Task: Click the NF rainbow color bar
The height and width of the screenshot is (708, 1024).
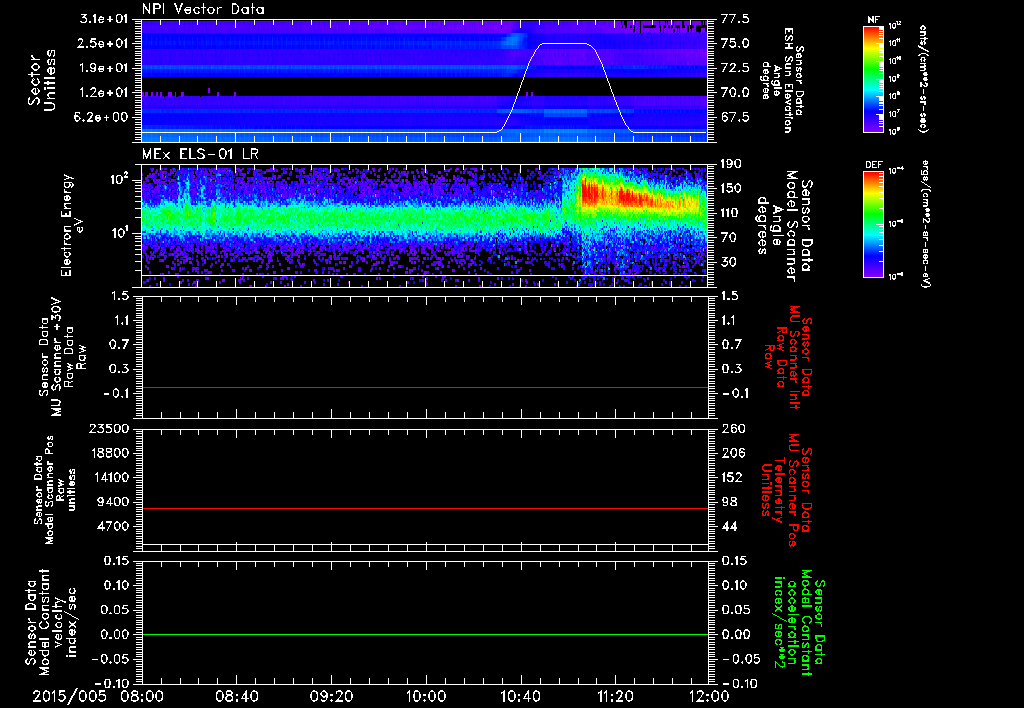Action: tap(874, 79)
